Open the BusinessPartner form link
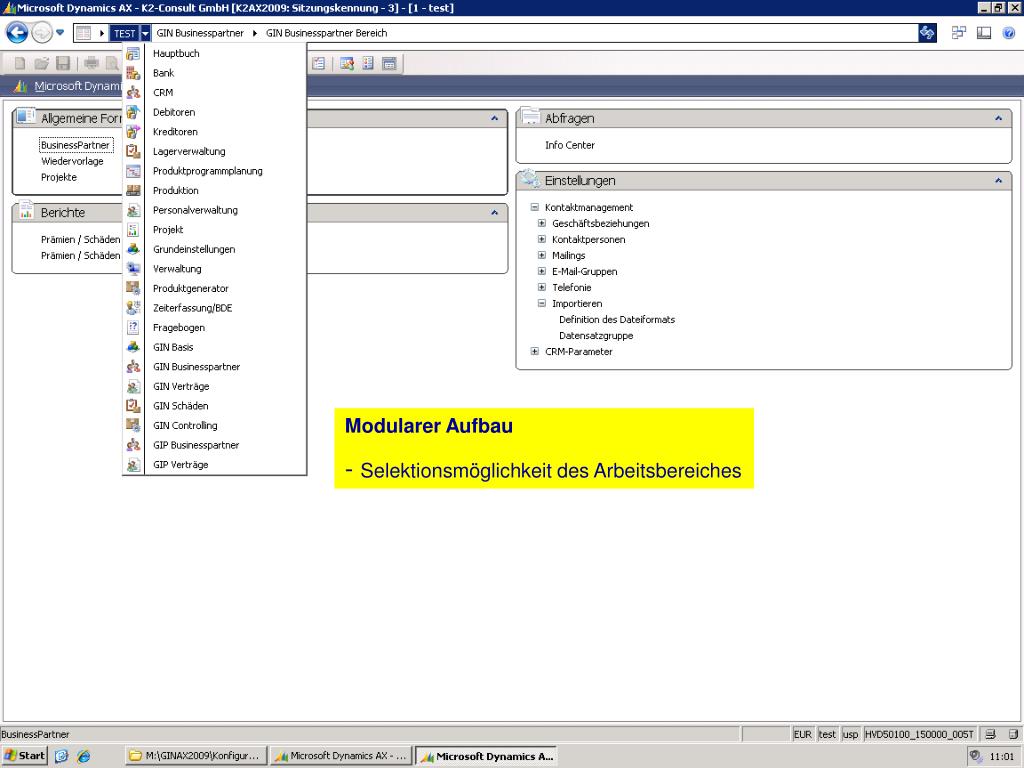Viewport: 1024px width, 768px height. (x=76, y=145)
